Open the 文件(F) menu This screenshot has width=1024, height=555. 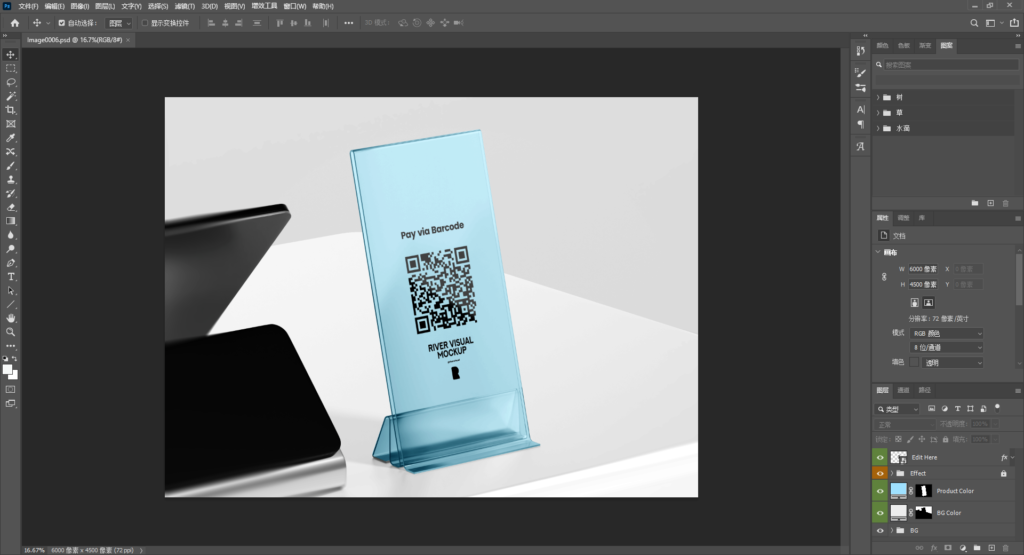click(28, 6)
